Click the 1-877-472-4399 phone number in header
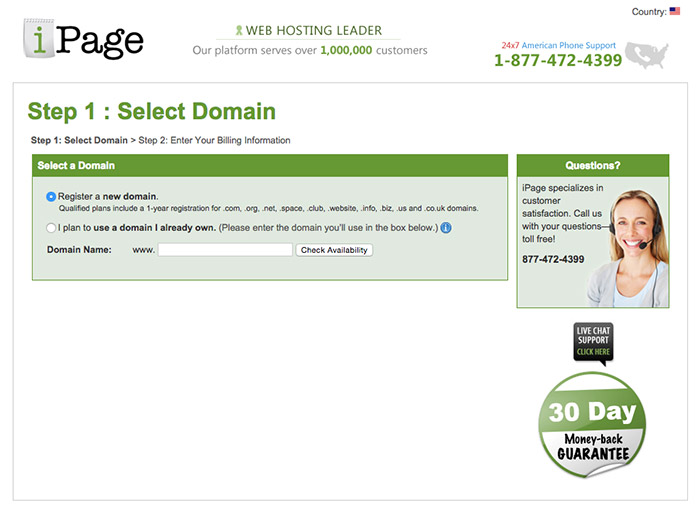 [558, 60]
